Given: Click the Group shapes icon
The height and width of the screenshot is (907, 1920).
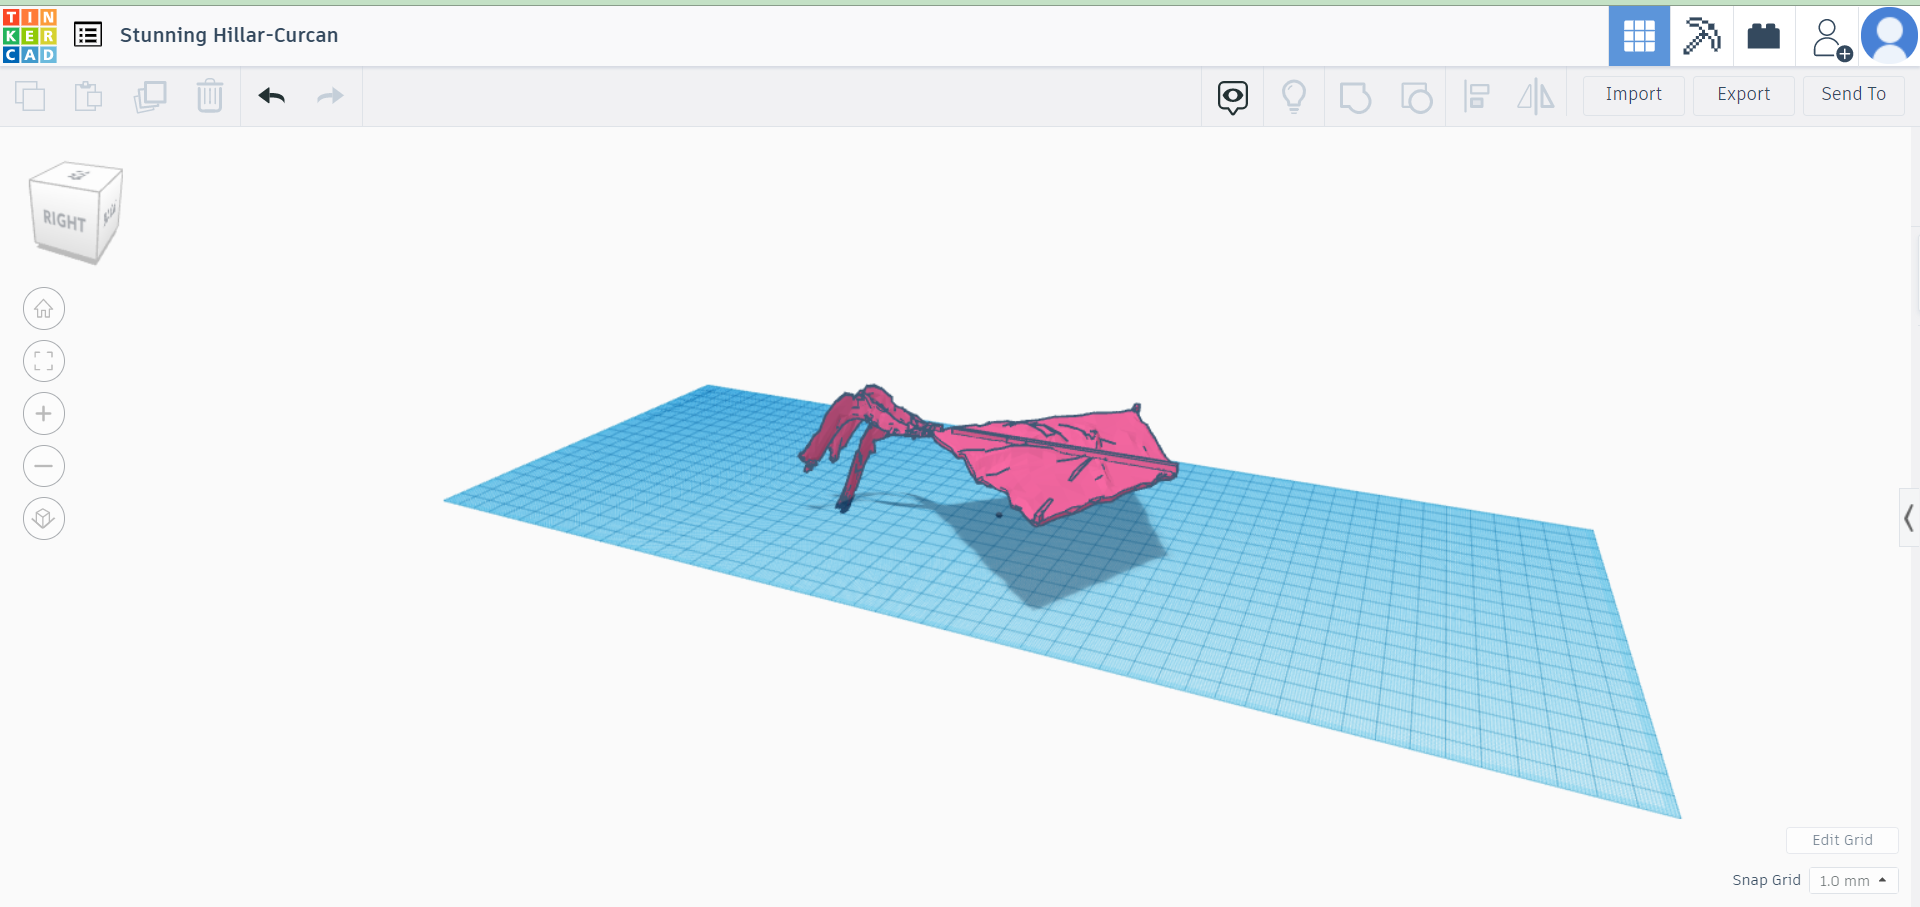Looking at the screenshot, I should (1355, 97).
